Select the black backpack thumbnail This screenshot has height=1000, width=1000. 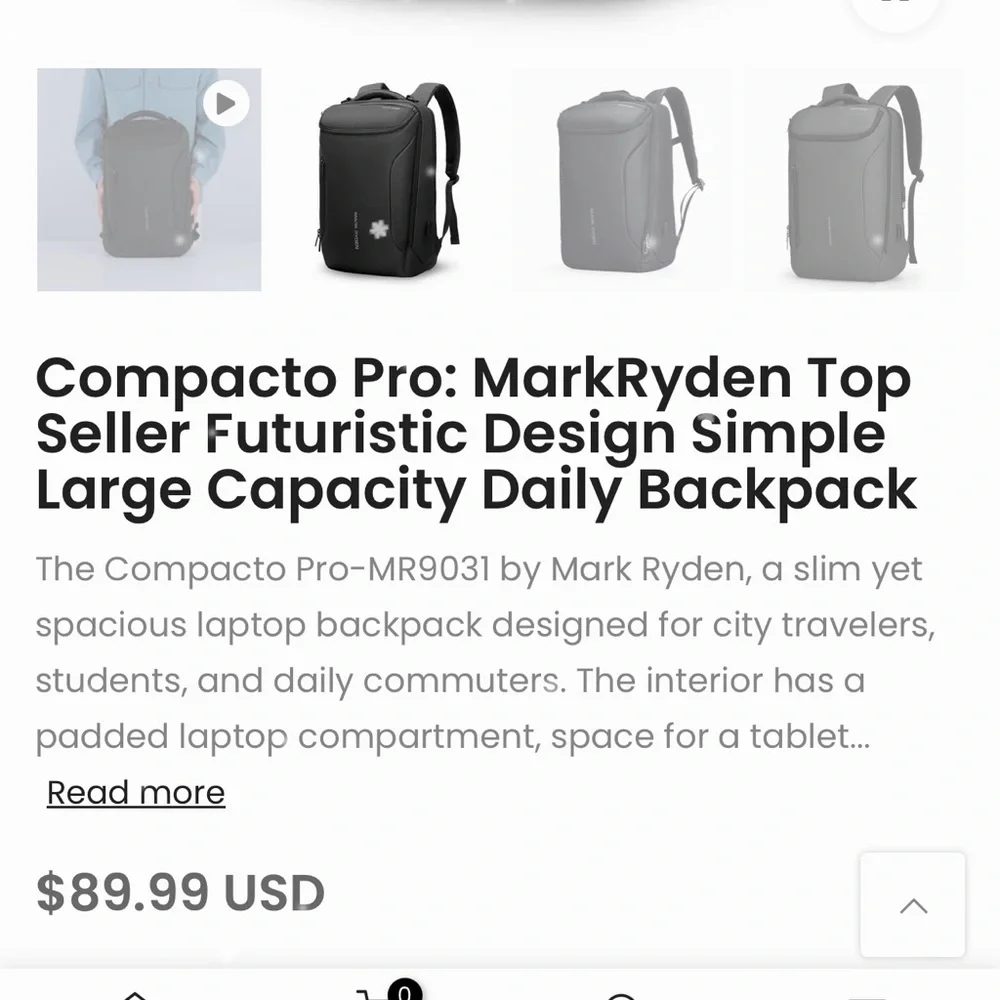pos(386,180)
